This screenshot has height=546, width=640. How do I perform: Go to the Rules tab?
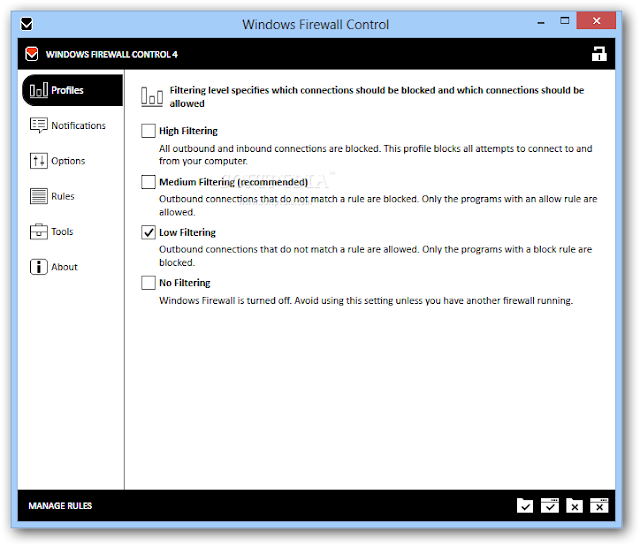coord(73,196)
